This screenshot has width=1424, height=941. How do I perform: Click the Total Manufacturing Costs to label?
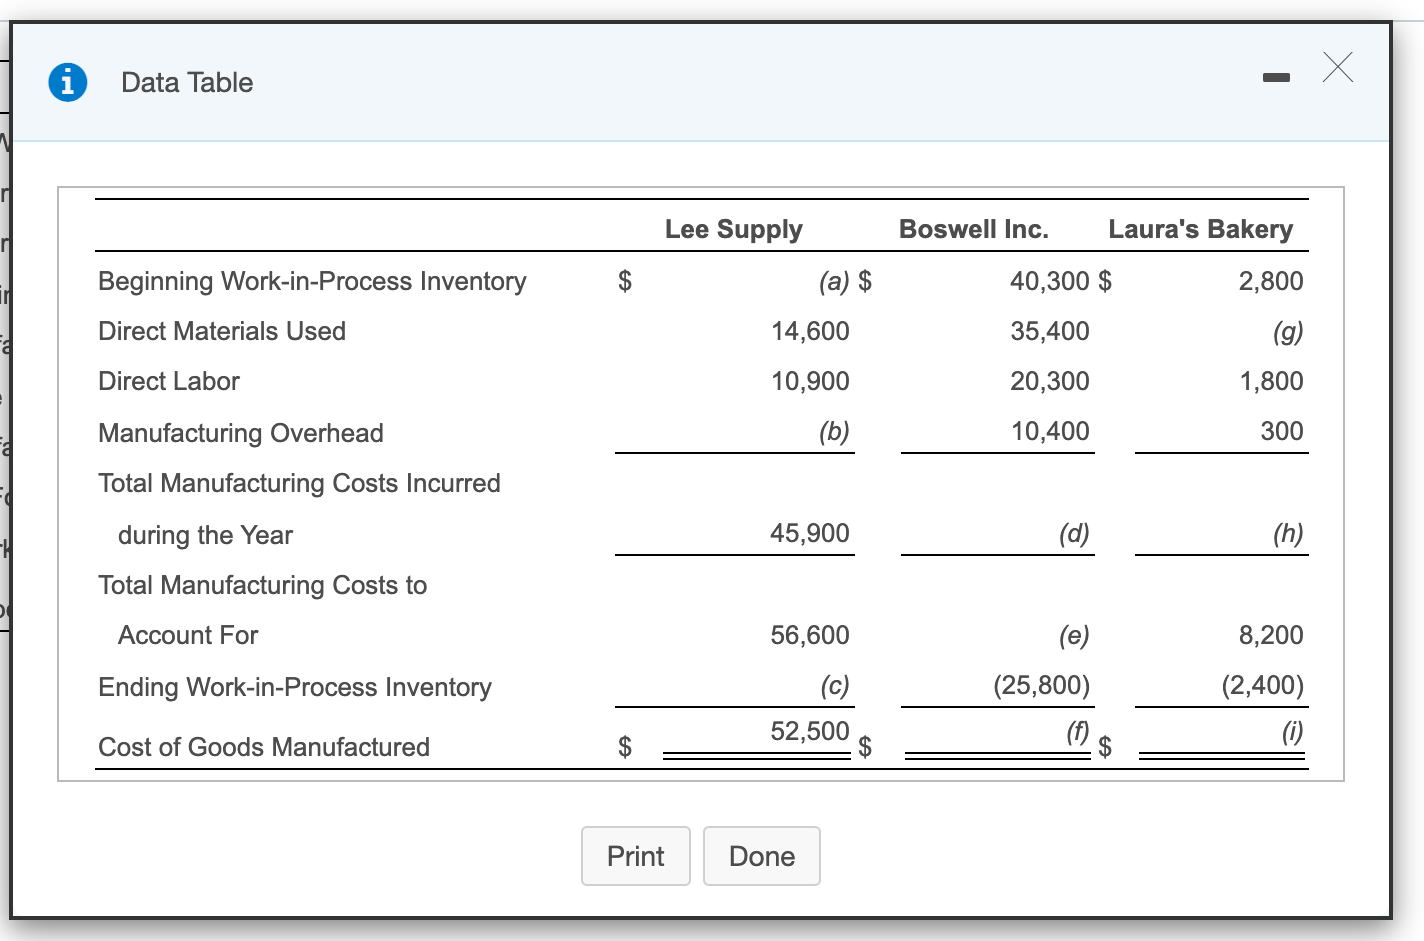[262, 585]
